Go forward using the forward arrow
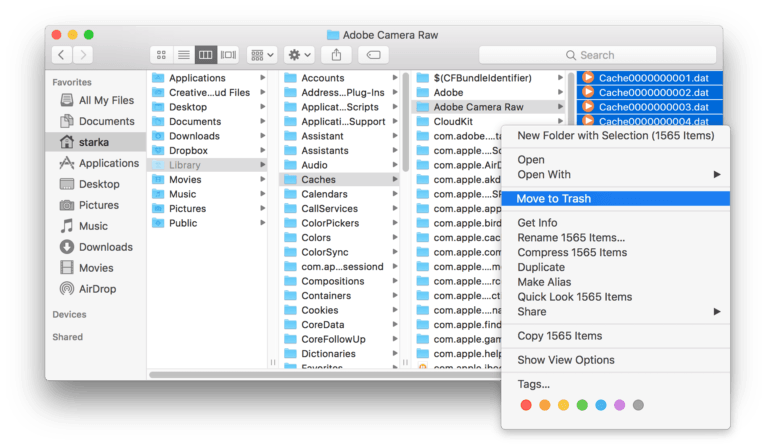Viewport: 768px width, 445px height. coord(83,55)
